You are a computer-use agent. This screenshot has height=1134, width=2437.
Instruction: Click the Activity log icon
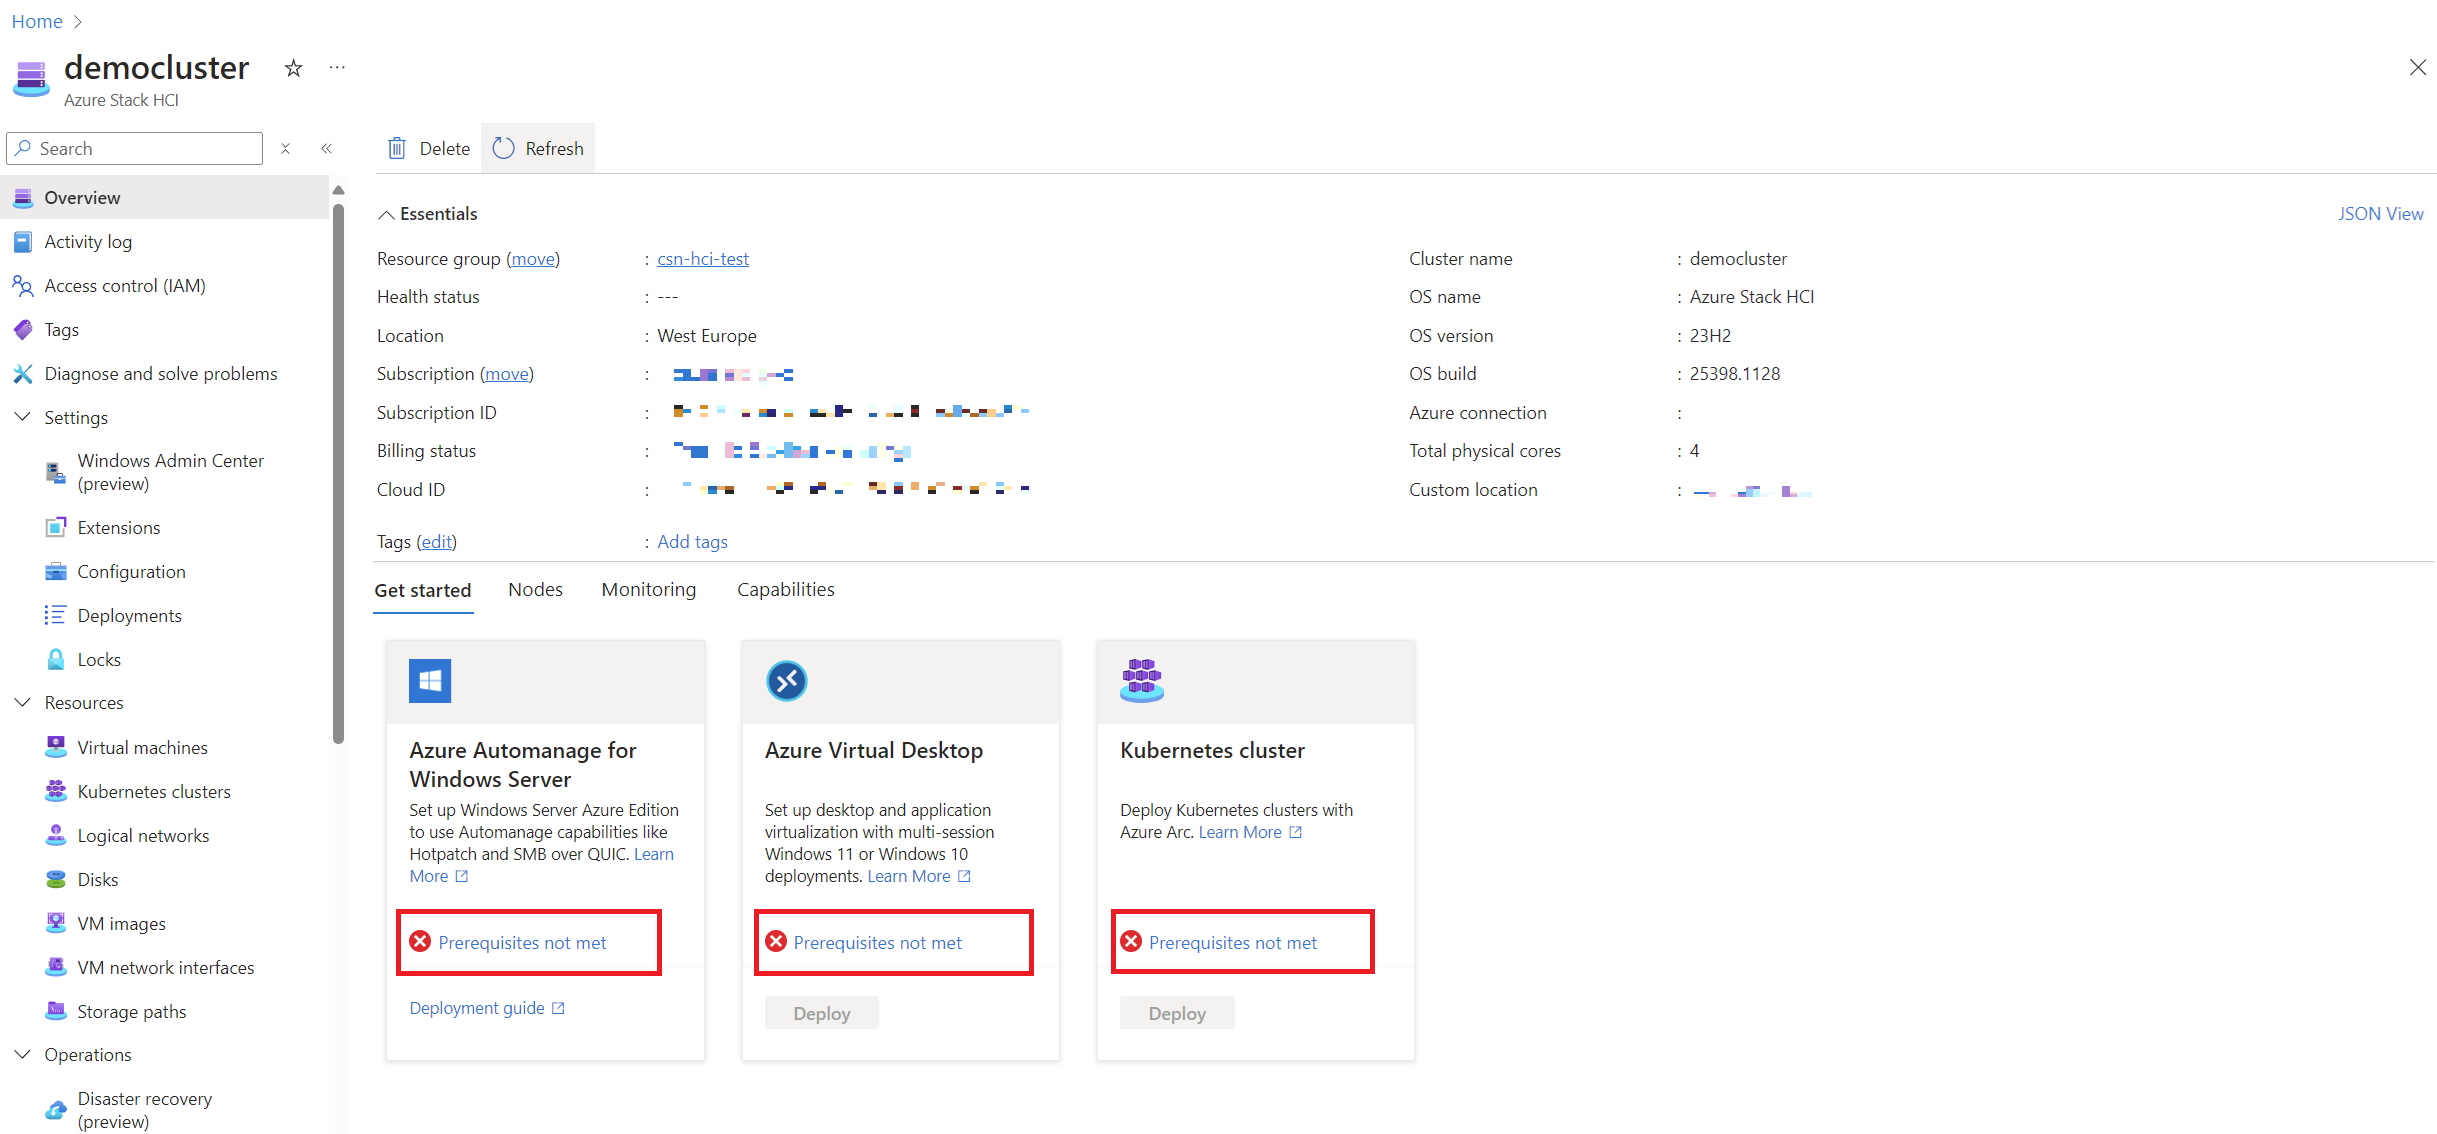point(23,242)
